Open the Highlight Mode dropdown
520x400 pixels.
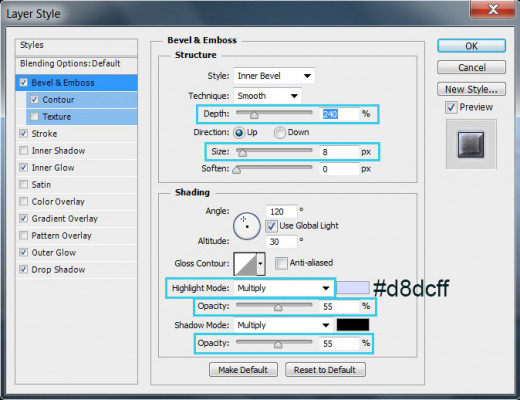tap(283, 288)
